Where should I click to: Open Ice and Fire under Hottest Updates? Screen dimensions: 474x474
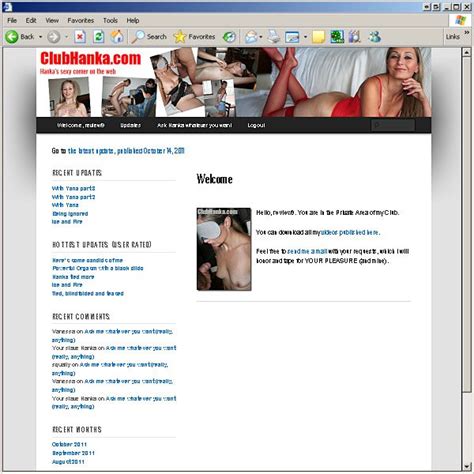click(x=67, y=285)
